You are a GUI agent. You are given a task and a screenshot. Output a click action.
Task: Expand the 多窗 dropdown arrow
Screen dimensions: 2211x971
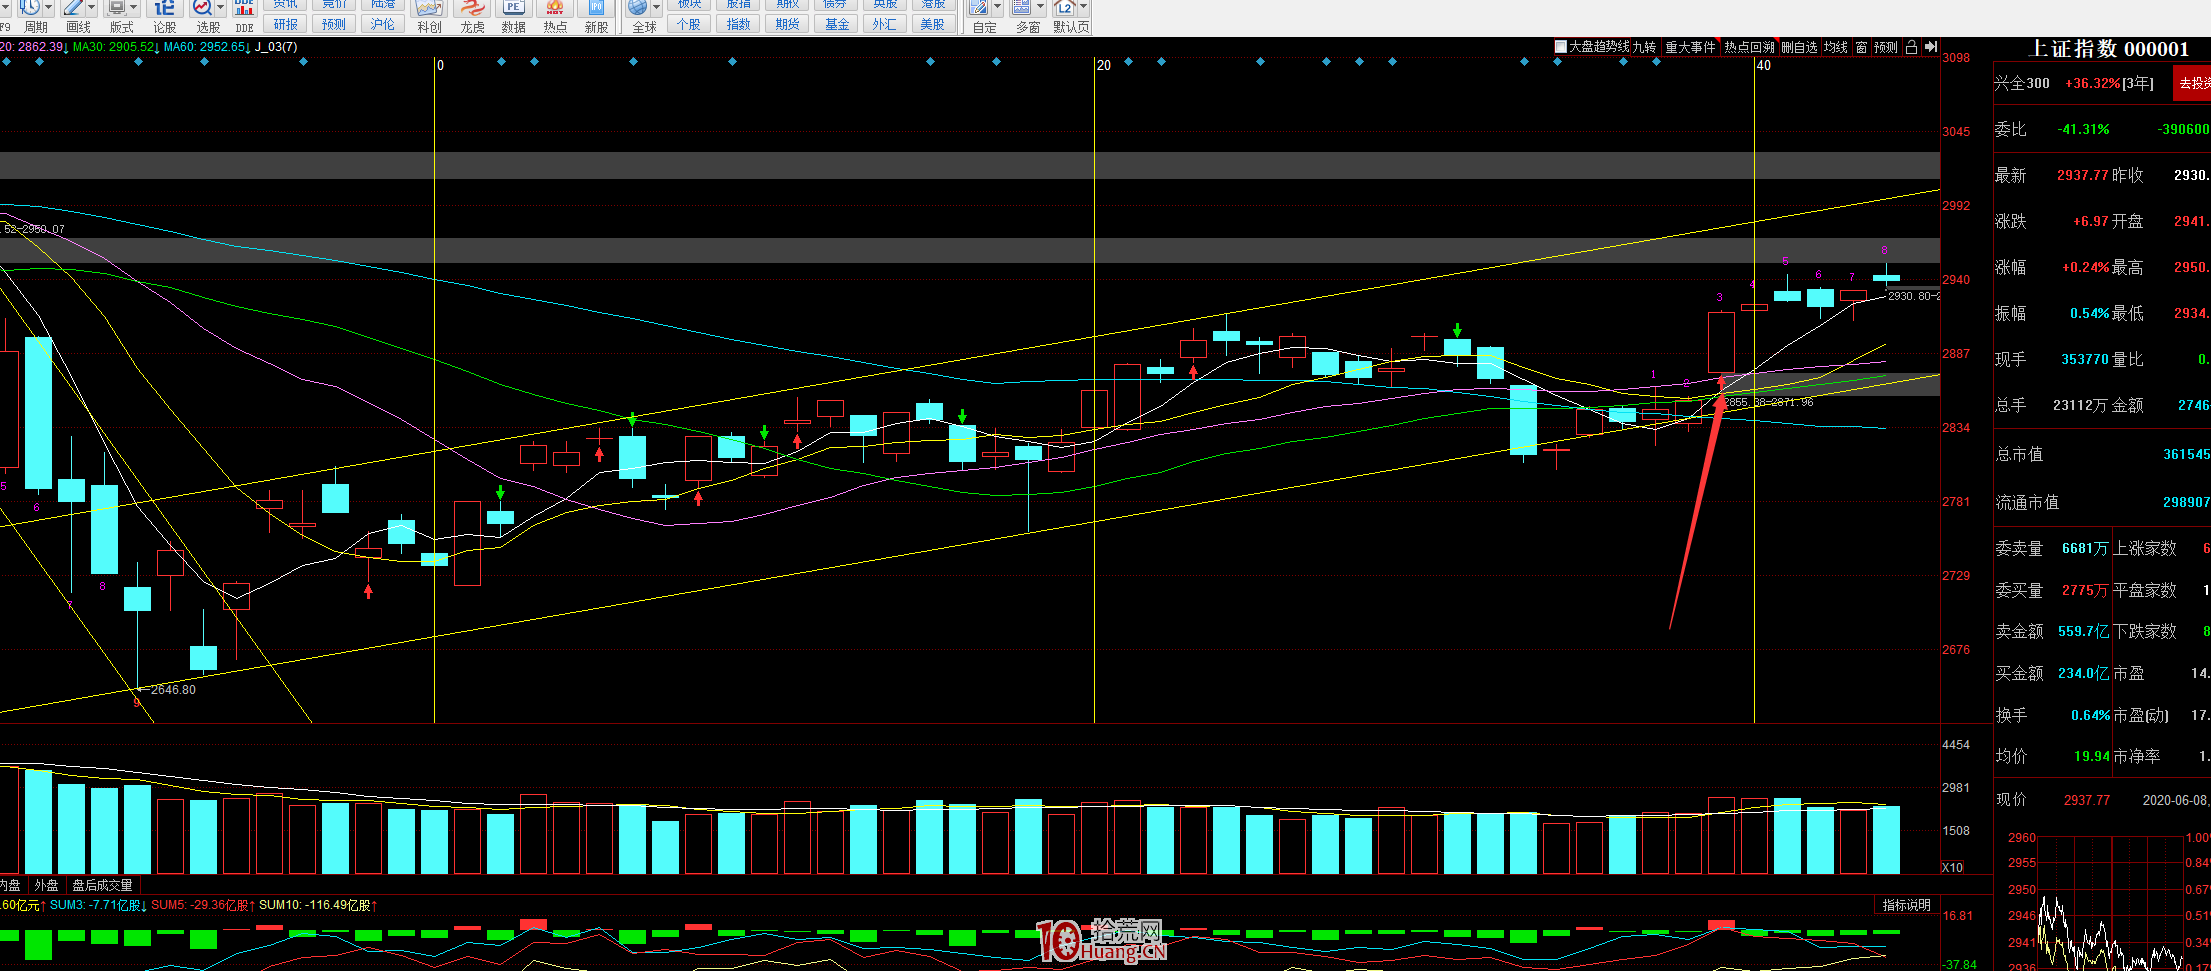tap(1040, 7)
